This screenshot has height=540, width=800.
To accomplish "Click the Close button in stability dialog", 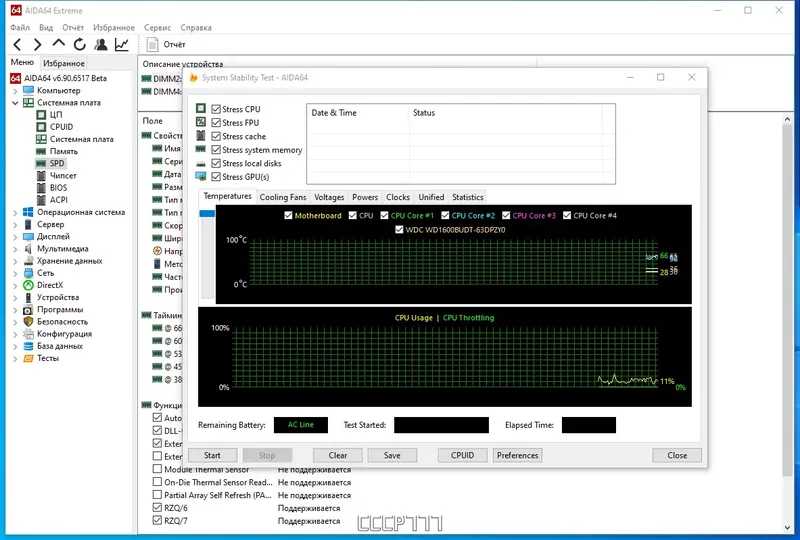I will [677, 455].
